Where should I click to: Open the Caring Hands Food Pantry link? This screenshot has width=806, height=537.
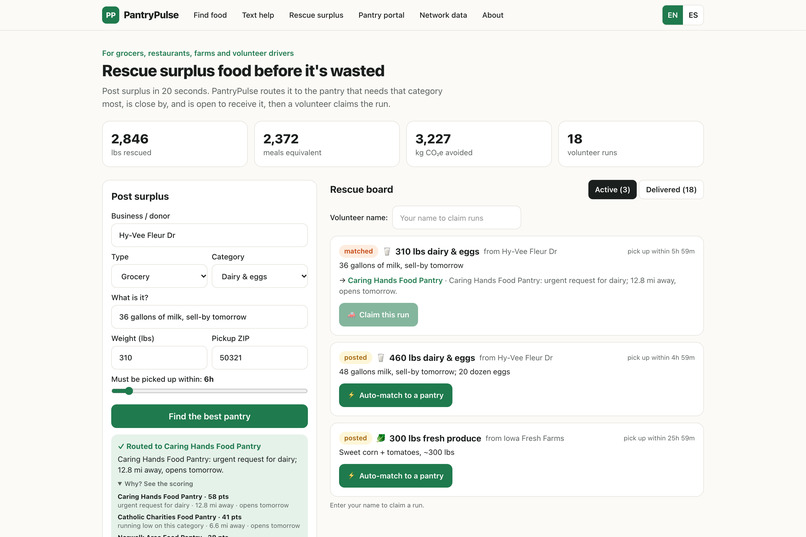coord(395,281)
